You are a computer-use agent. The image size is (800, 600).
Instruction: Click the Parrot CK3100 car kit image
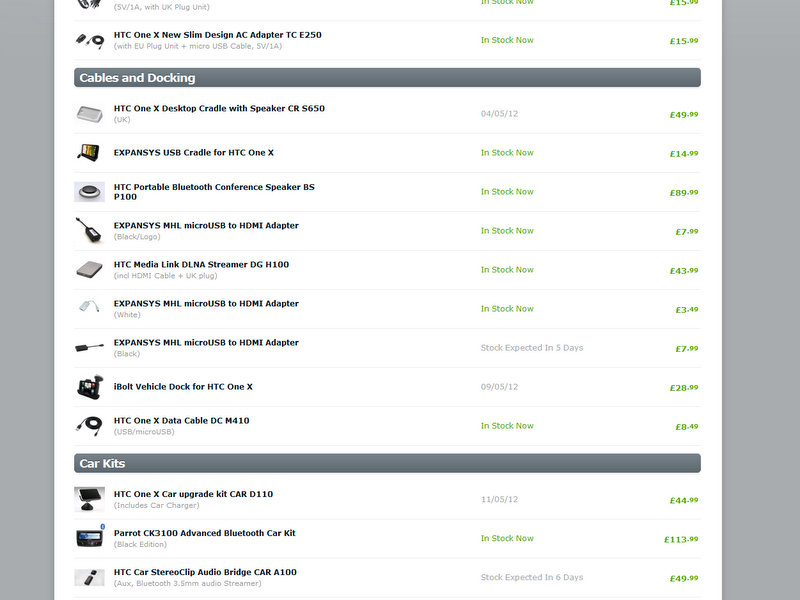pyautogui.click(x=89, y=538)
